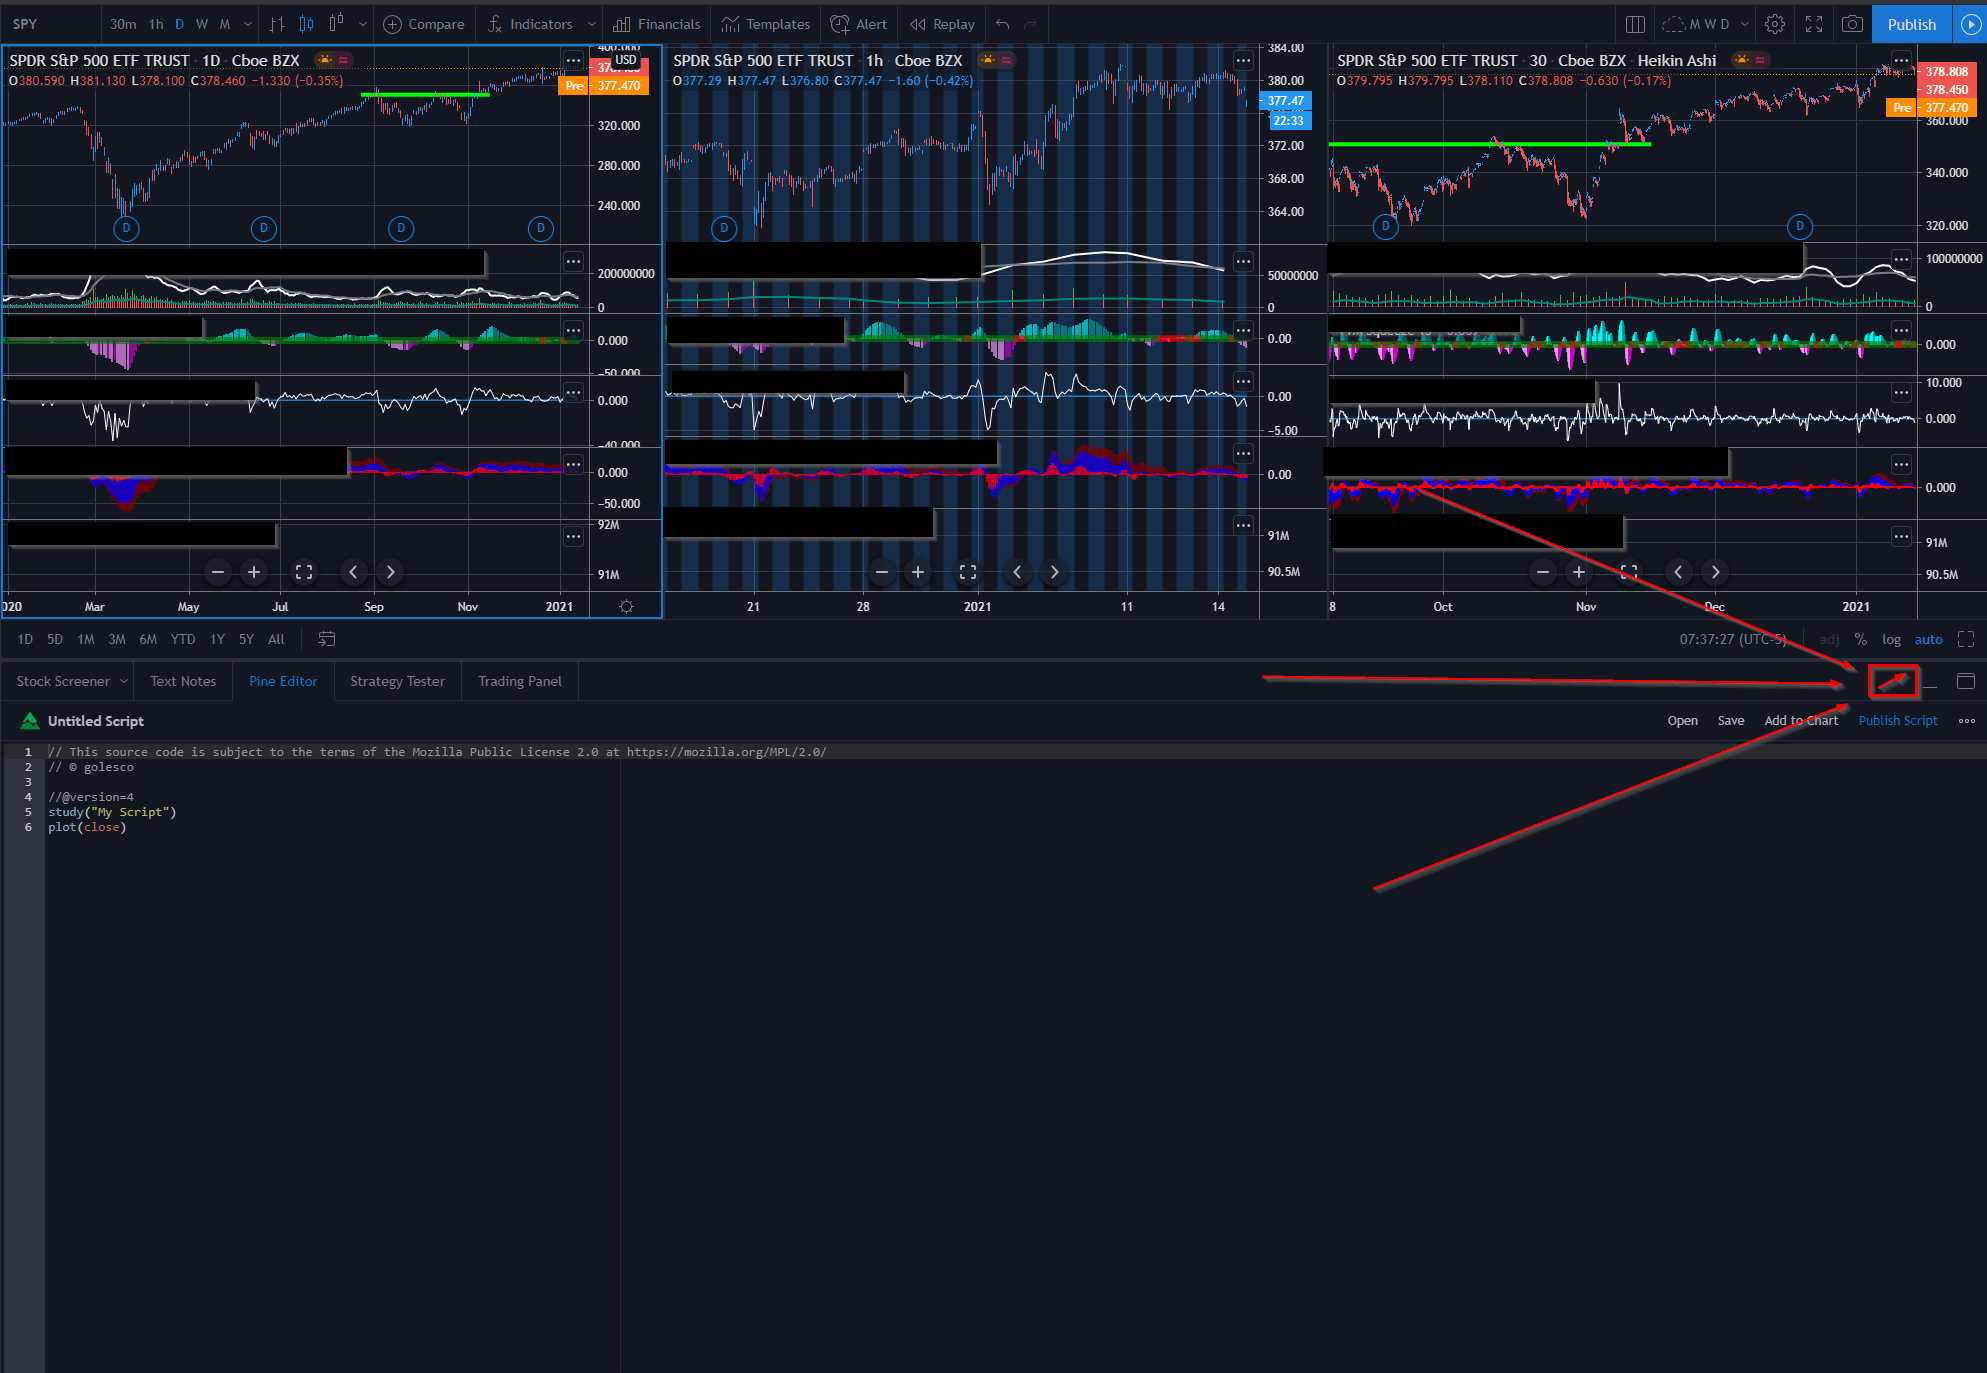Switch interval to D in top toolbar
This screenshot has width=1987, height=1373.
tap(180, 24)
